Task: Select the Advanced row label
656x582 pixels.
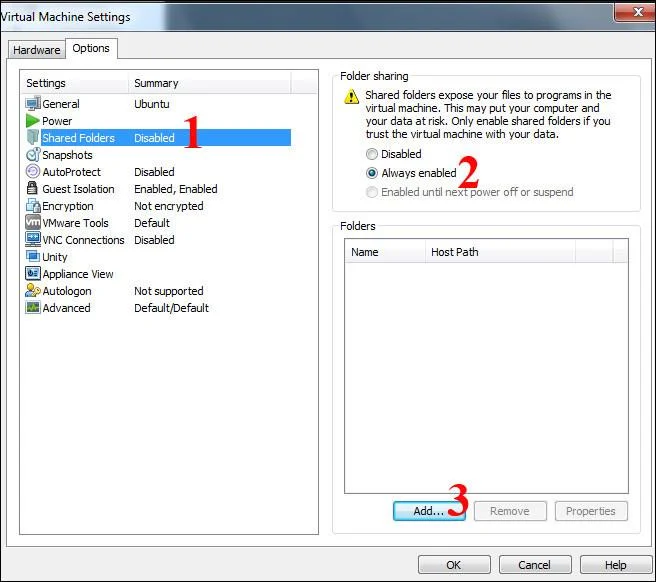Action: click(66, 308)
